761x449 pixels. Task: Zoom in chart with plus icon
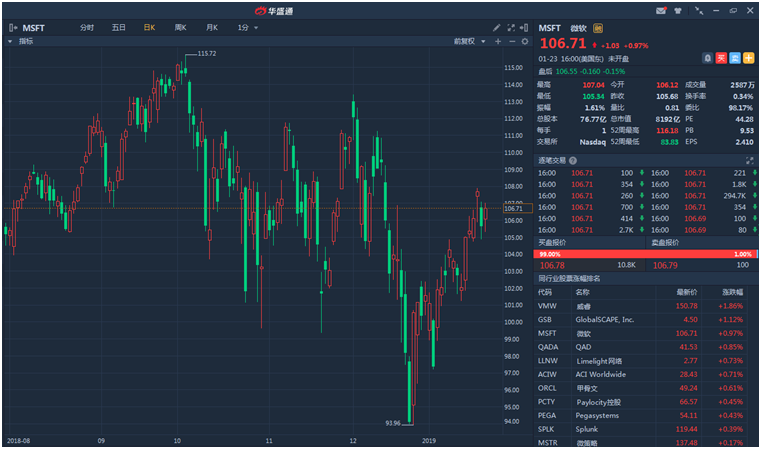(x=498, y=41)
